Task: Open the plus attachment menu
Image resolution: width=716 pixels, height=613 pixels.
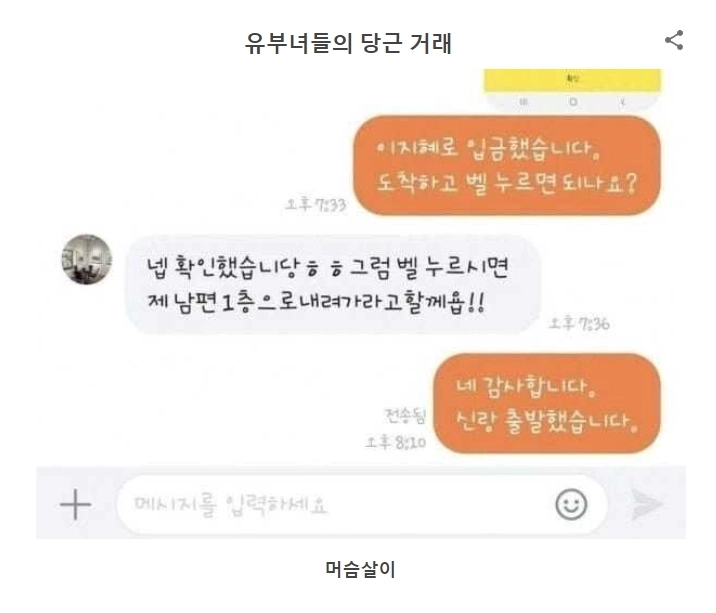Action: click(75, 504)
